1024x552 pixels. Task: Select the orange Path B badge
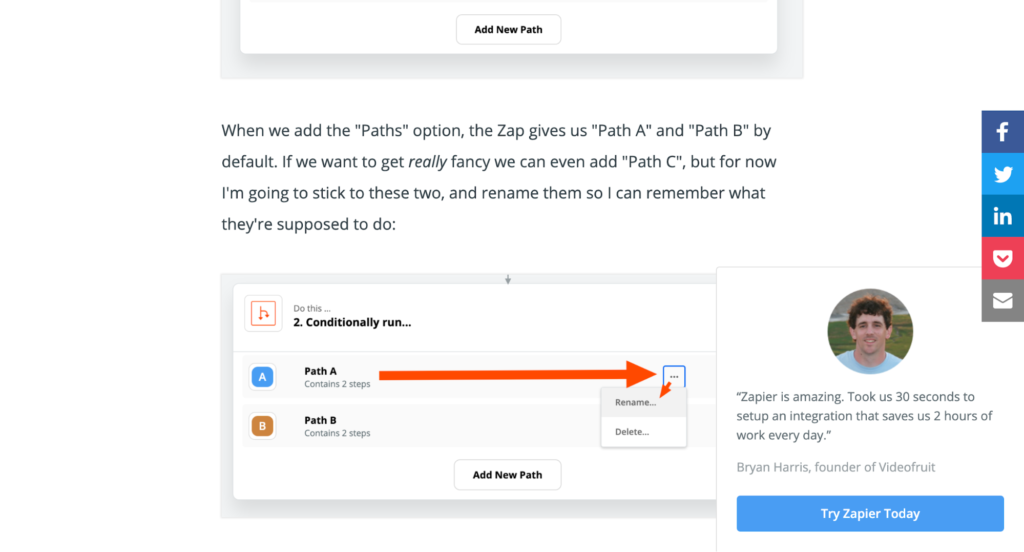coord(263,426)
